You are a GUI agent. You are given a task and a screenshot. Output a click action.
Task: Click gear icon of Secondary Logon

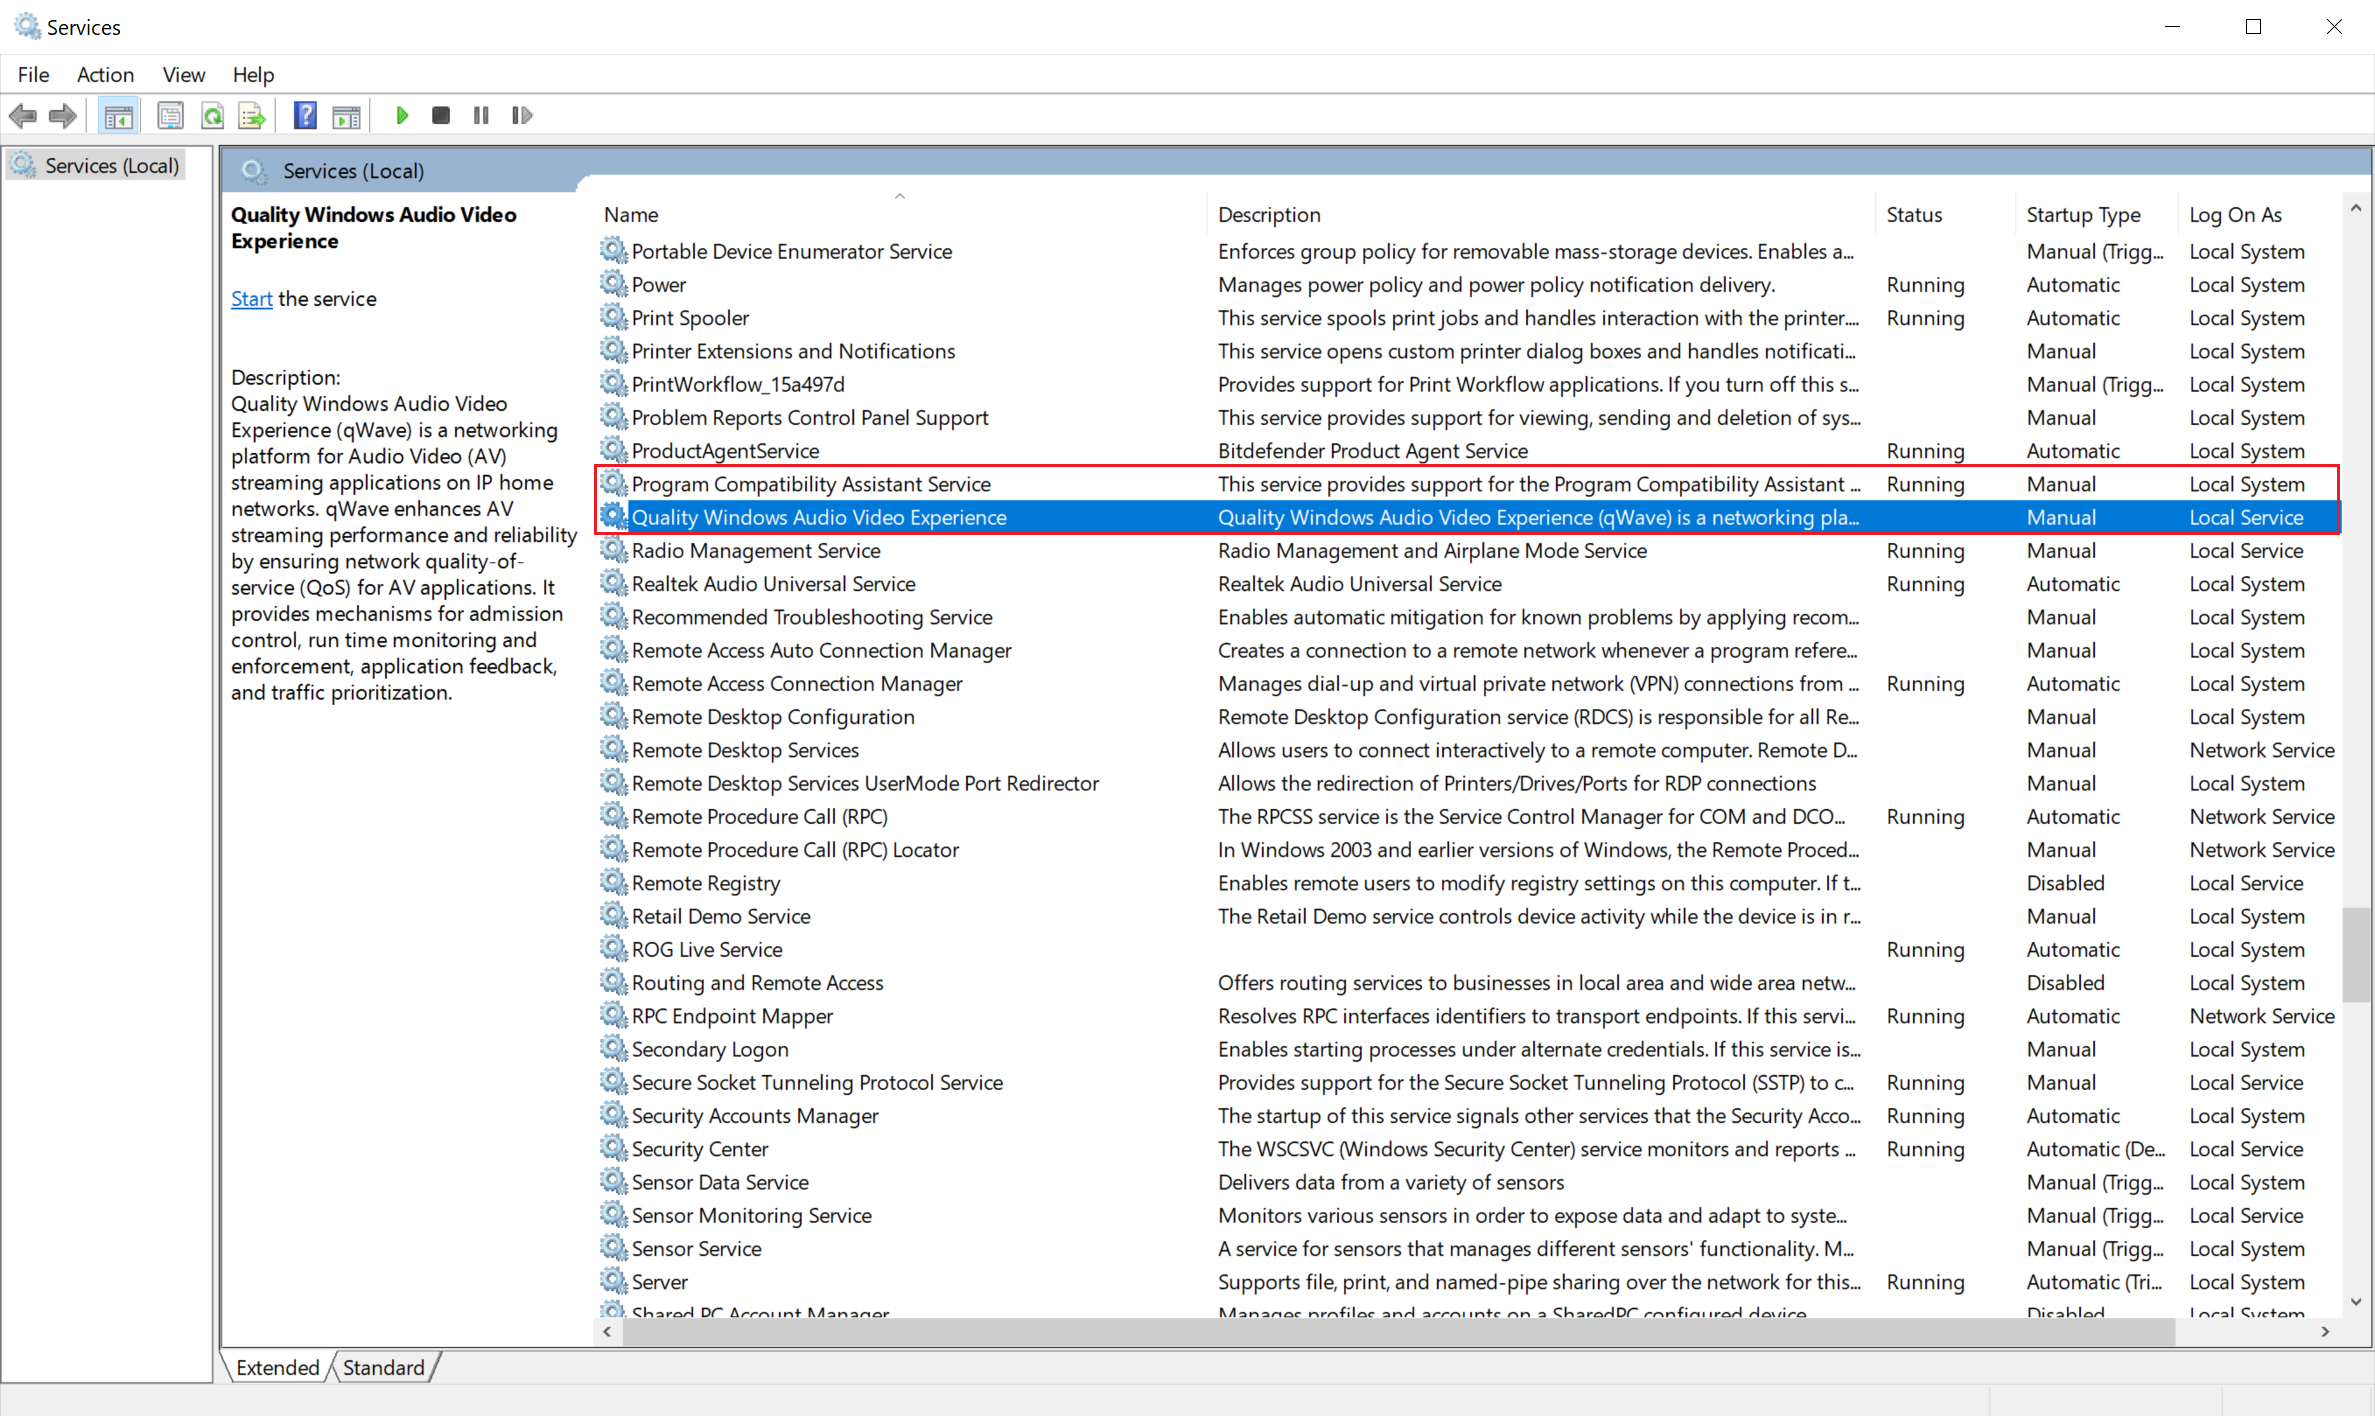613,1049
